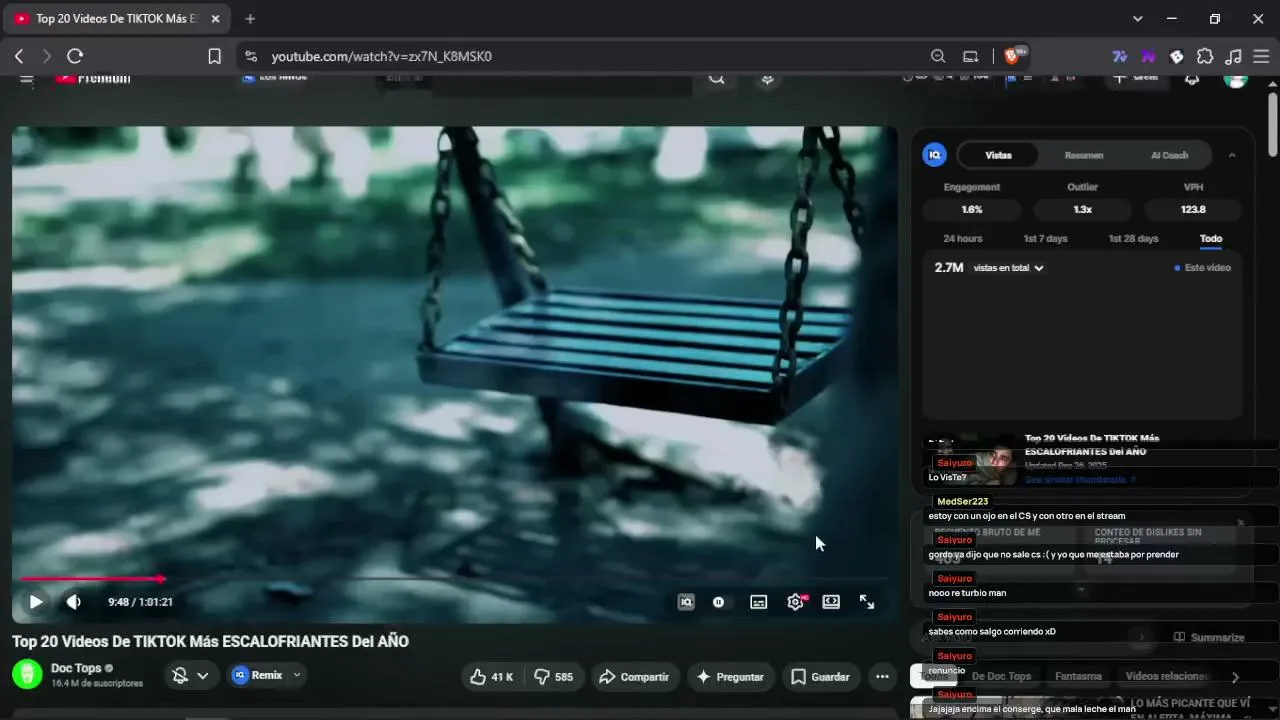The image size is (1280, 720).
Task: Toggle autoplay switch in the player
Action: 718,602
